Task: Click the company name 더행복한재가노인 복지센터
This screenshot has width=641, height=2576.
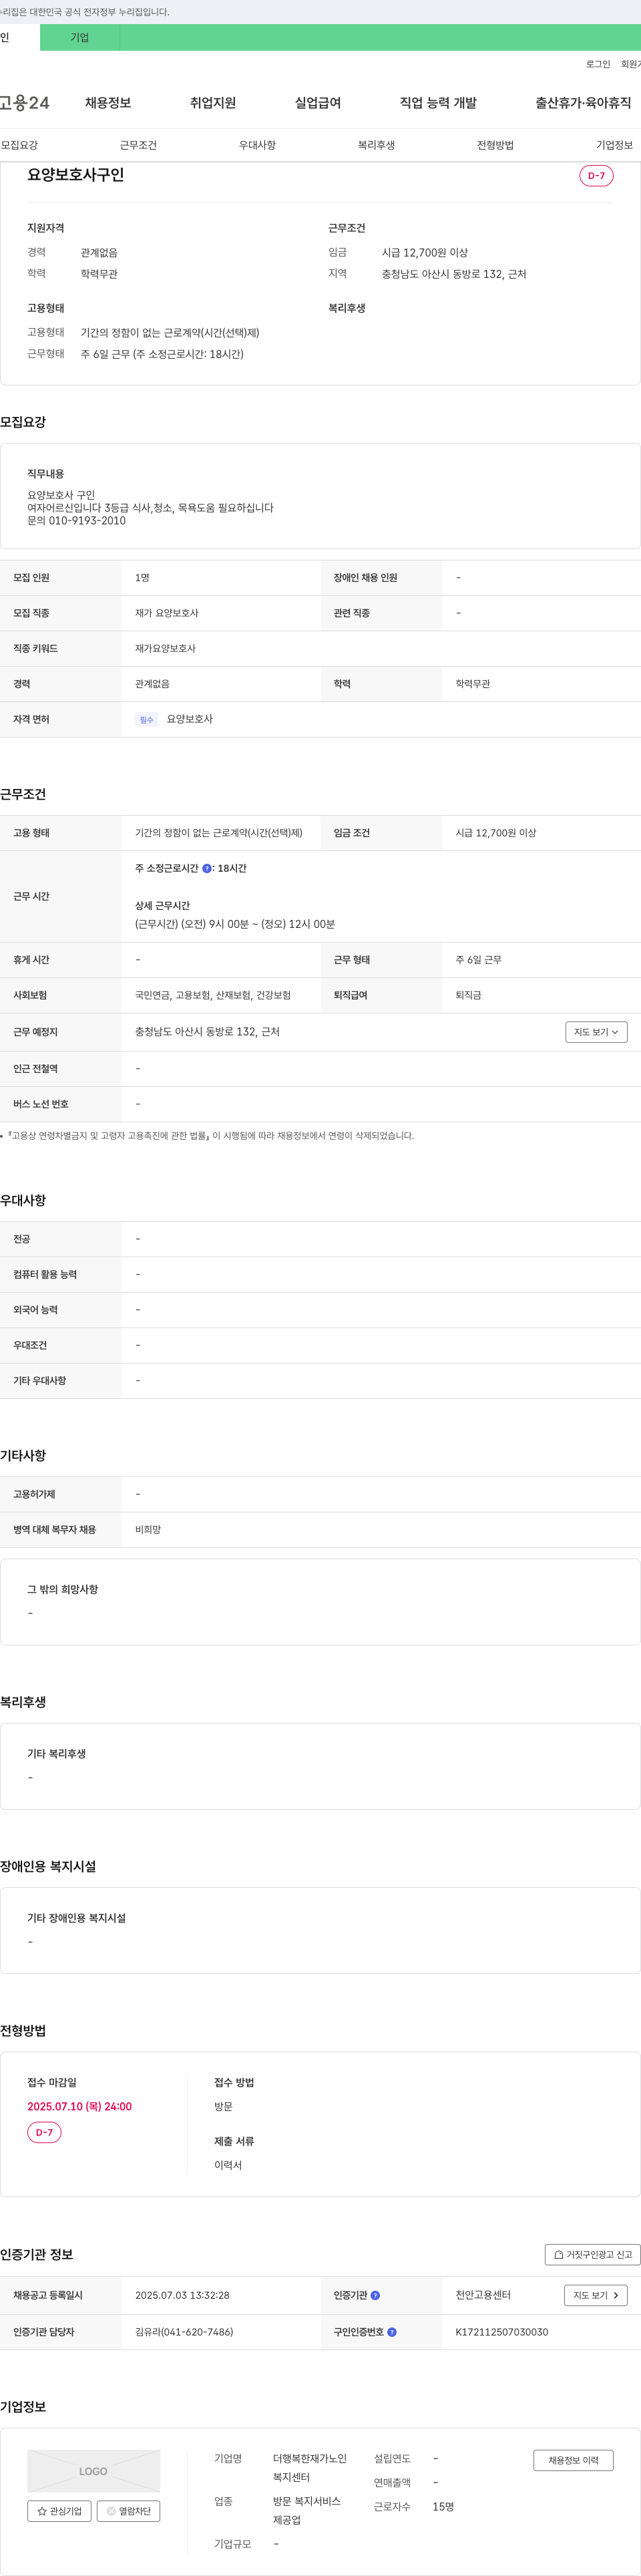Action: (x=310, y=2467)
